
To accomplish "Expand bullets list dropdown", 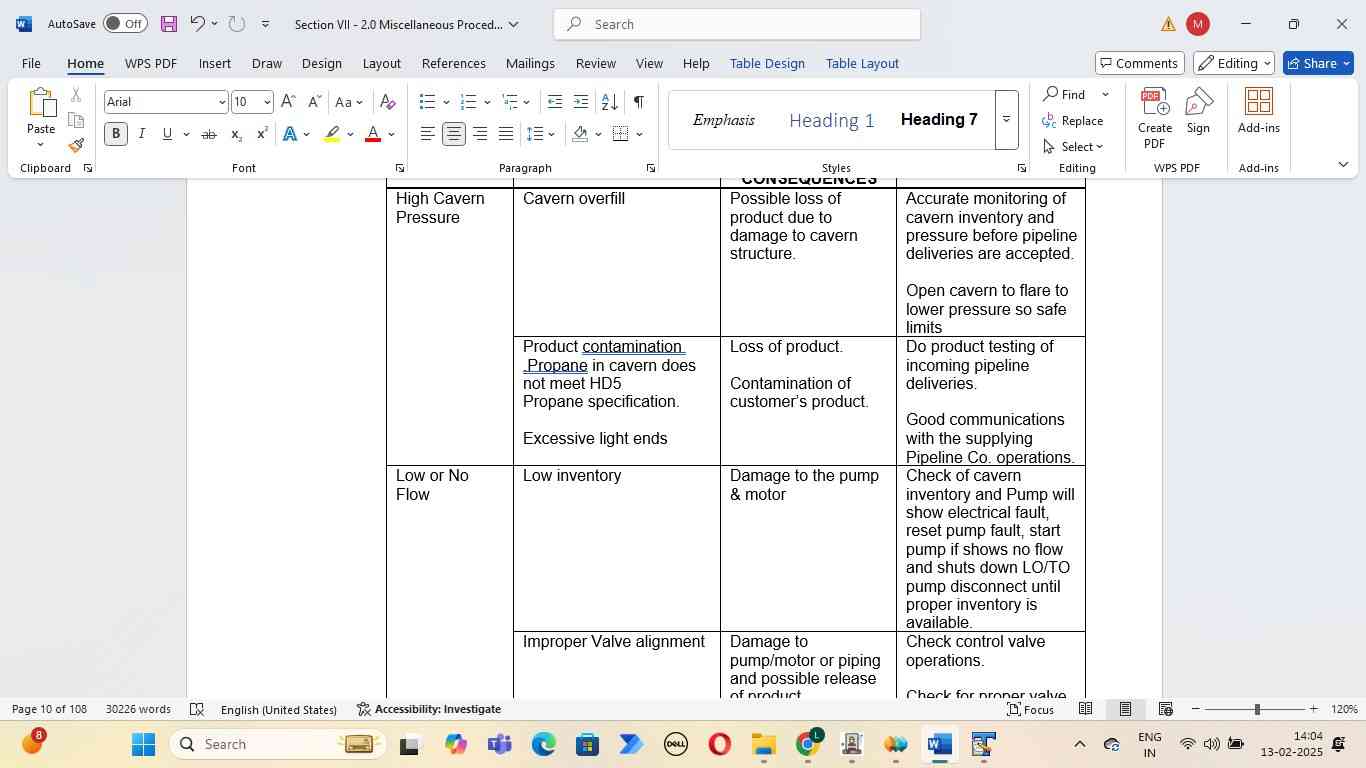I will pyautogui.click(x=446, y=102).
